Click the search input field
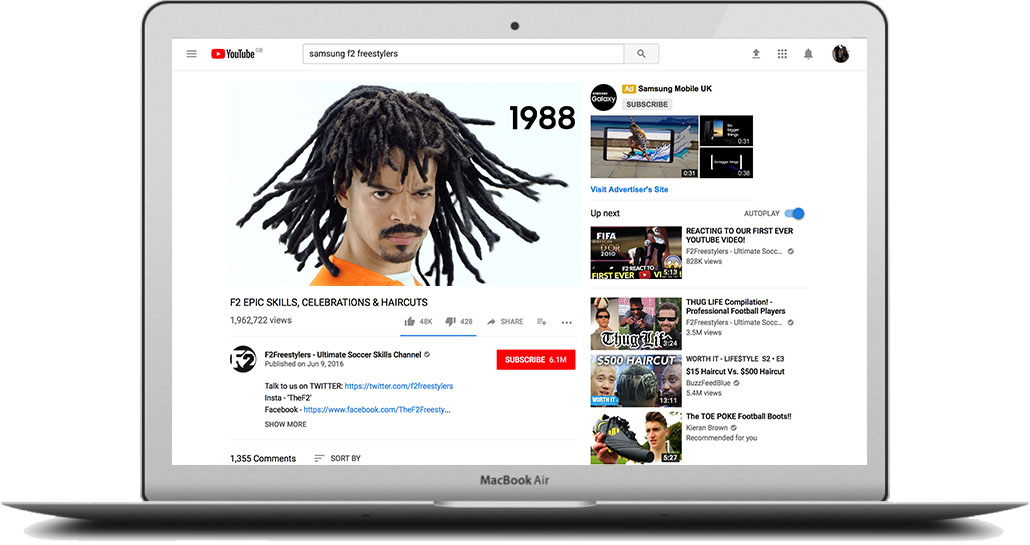 463,54
